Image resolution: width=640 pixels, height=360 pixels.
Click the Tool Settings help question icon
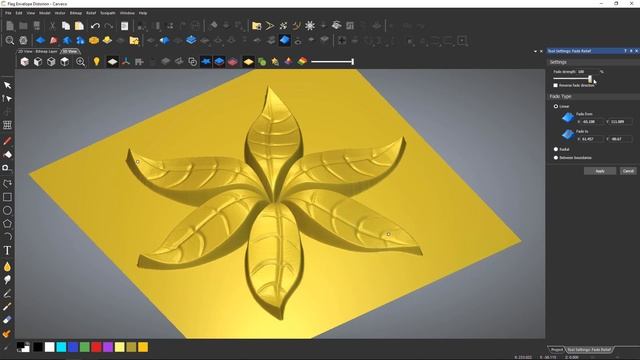point(625,51)
